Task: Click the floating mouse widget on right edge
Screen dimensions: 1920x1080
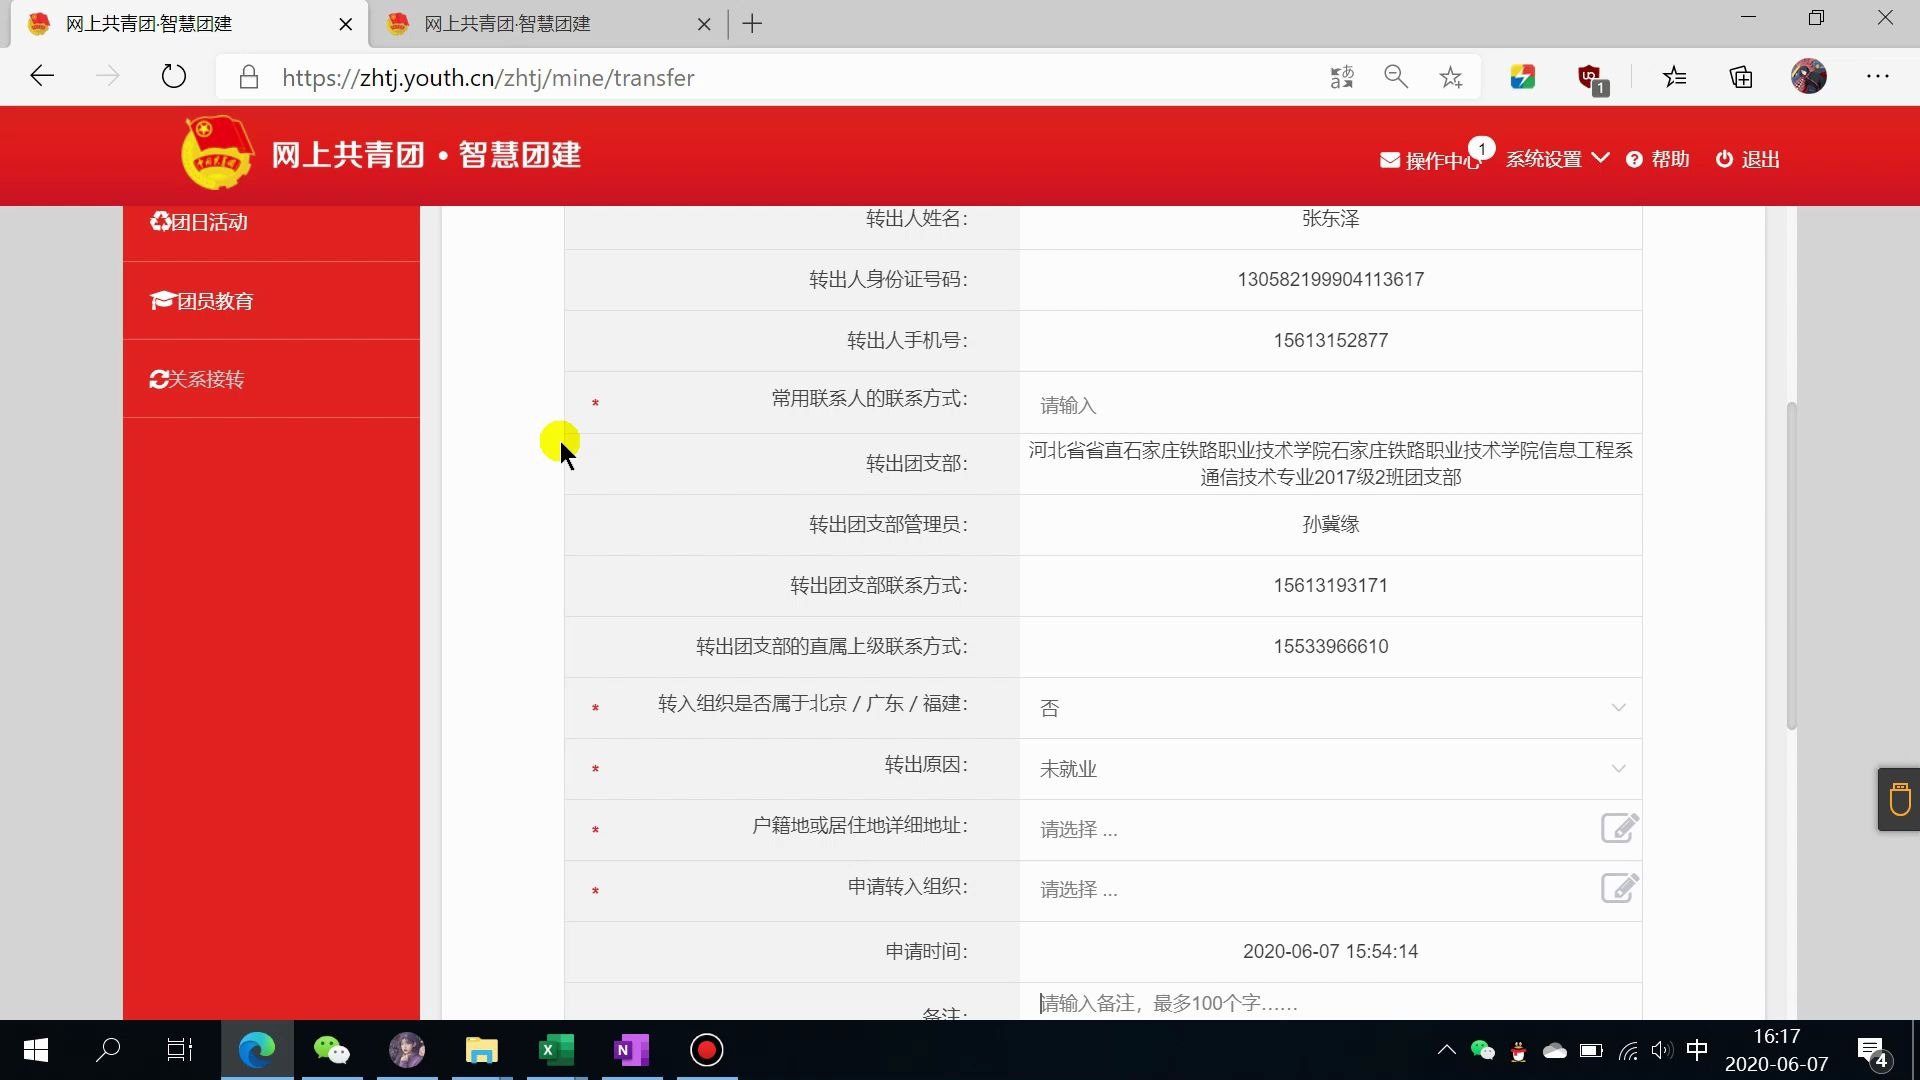Action: (x=1899, y=799)
